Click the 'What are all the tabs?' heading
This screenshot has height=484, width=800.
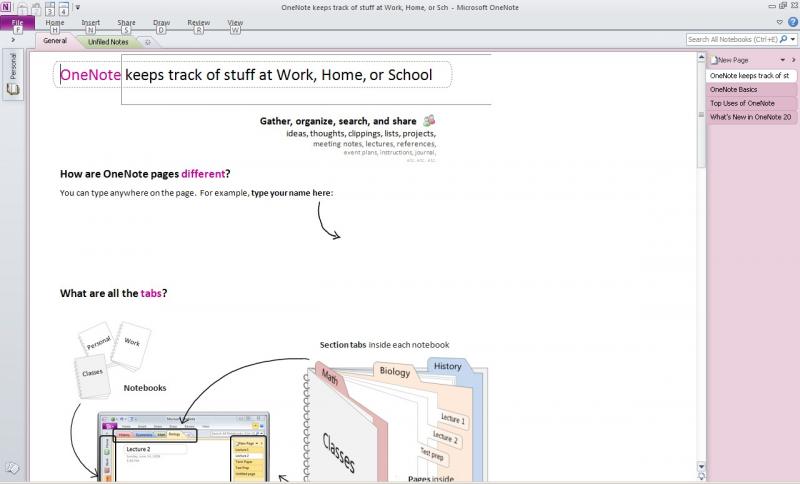(x=113, y=293)
